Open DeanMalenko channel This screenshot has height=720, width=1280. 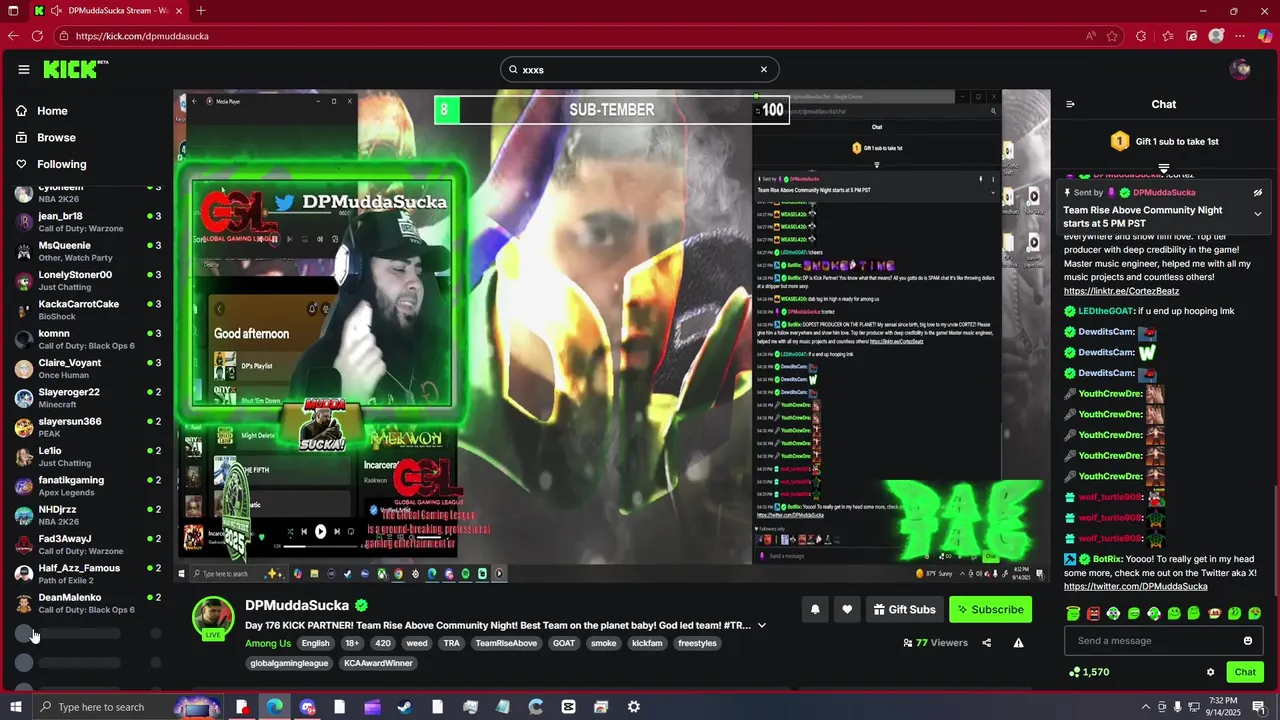pos(88,603)
